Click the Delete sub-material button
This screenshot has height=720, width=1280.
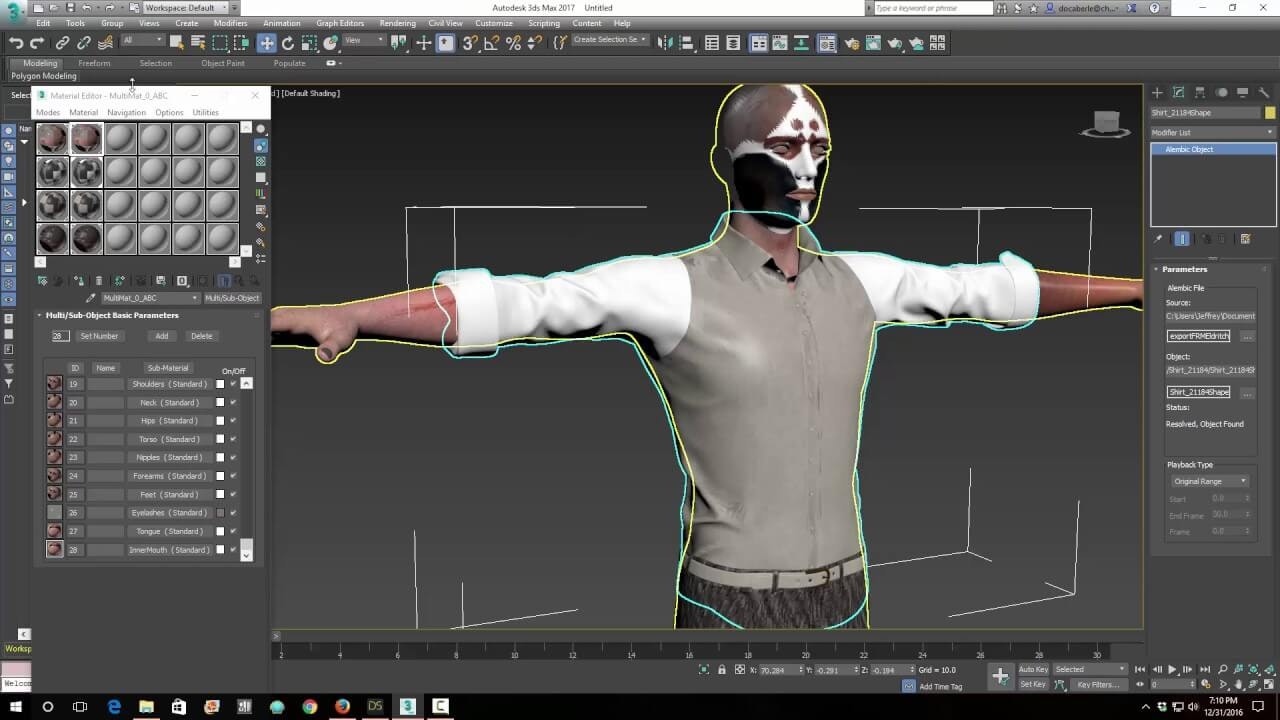click(201, 336)
